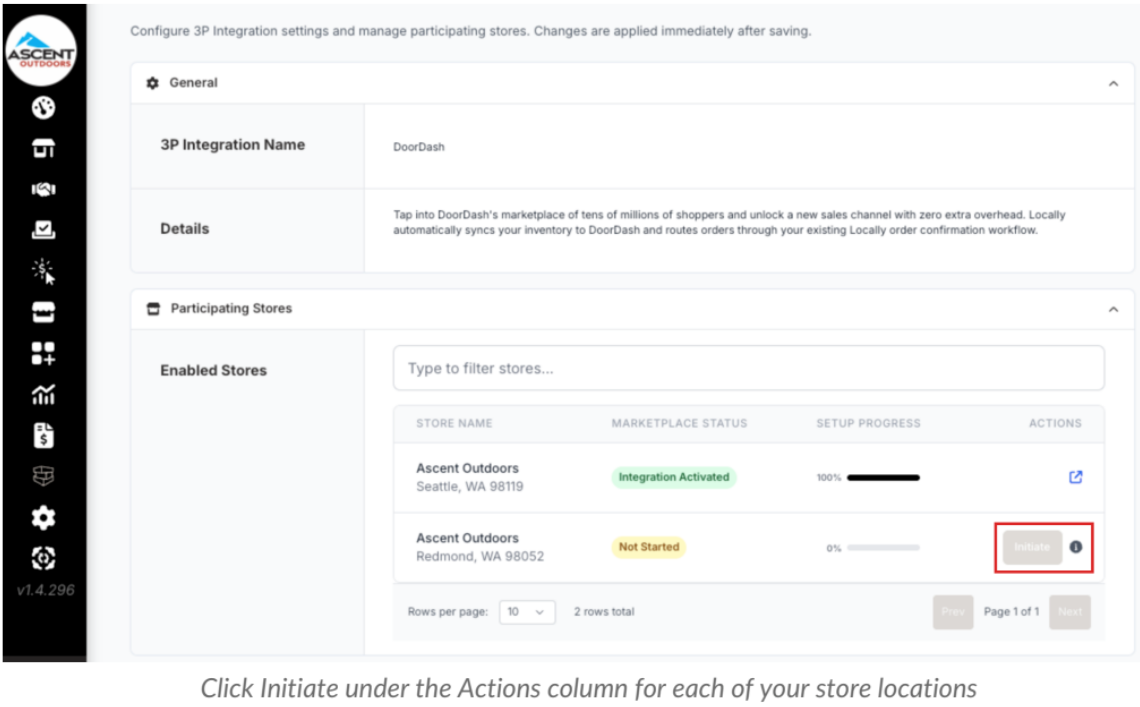This screenshot has height=707, width=1140.
Task: Collapse the General section chevron
Action: click(x=1113, y=84)
